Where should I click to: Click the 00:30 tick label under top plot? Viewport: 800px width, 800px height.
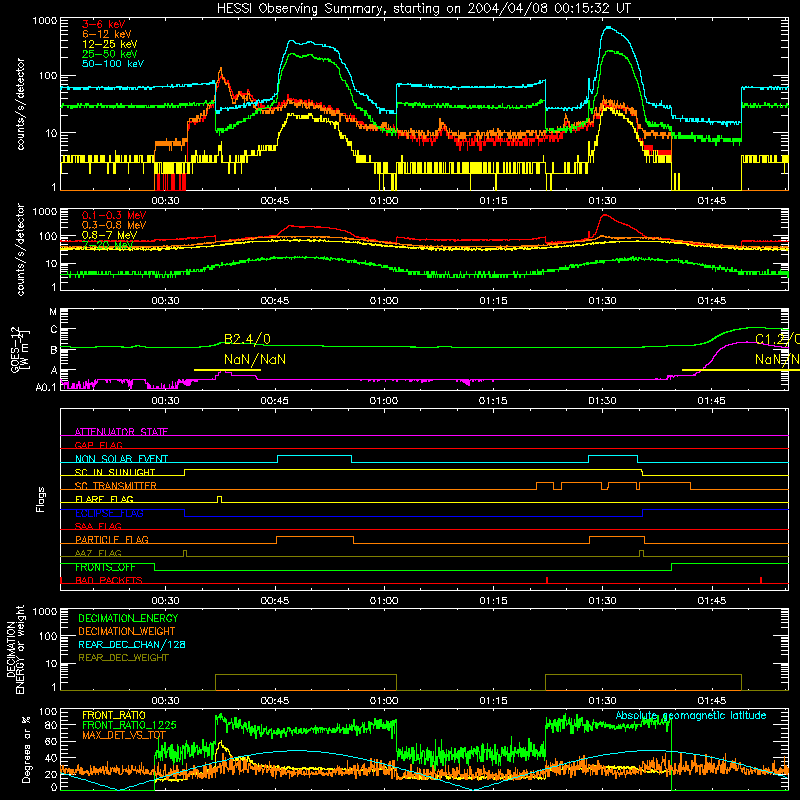[165, 201]
